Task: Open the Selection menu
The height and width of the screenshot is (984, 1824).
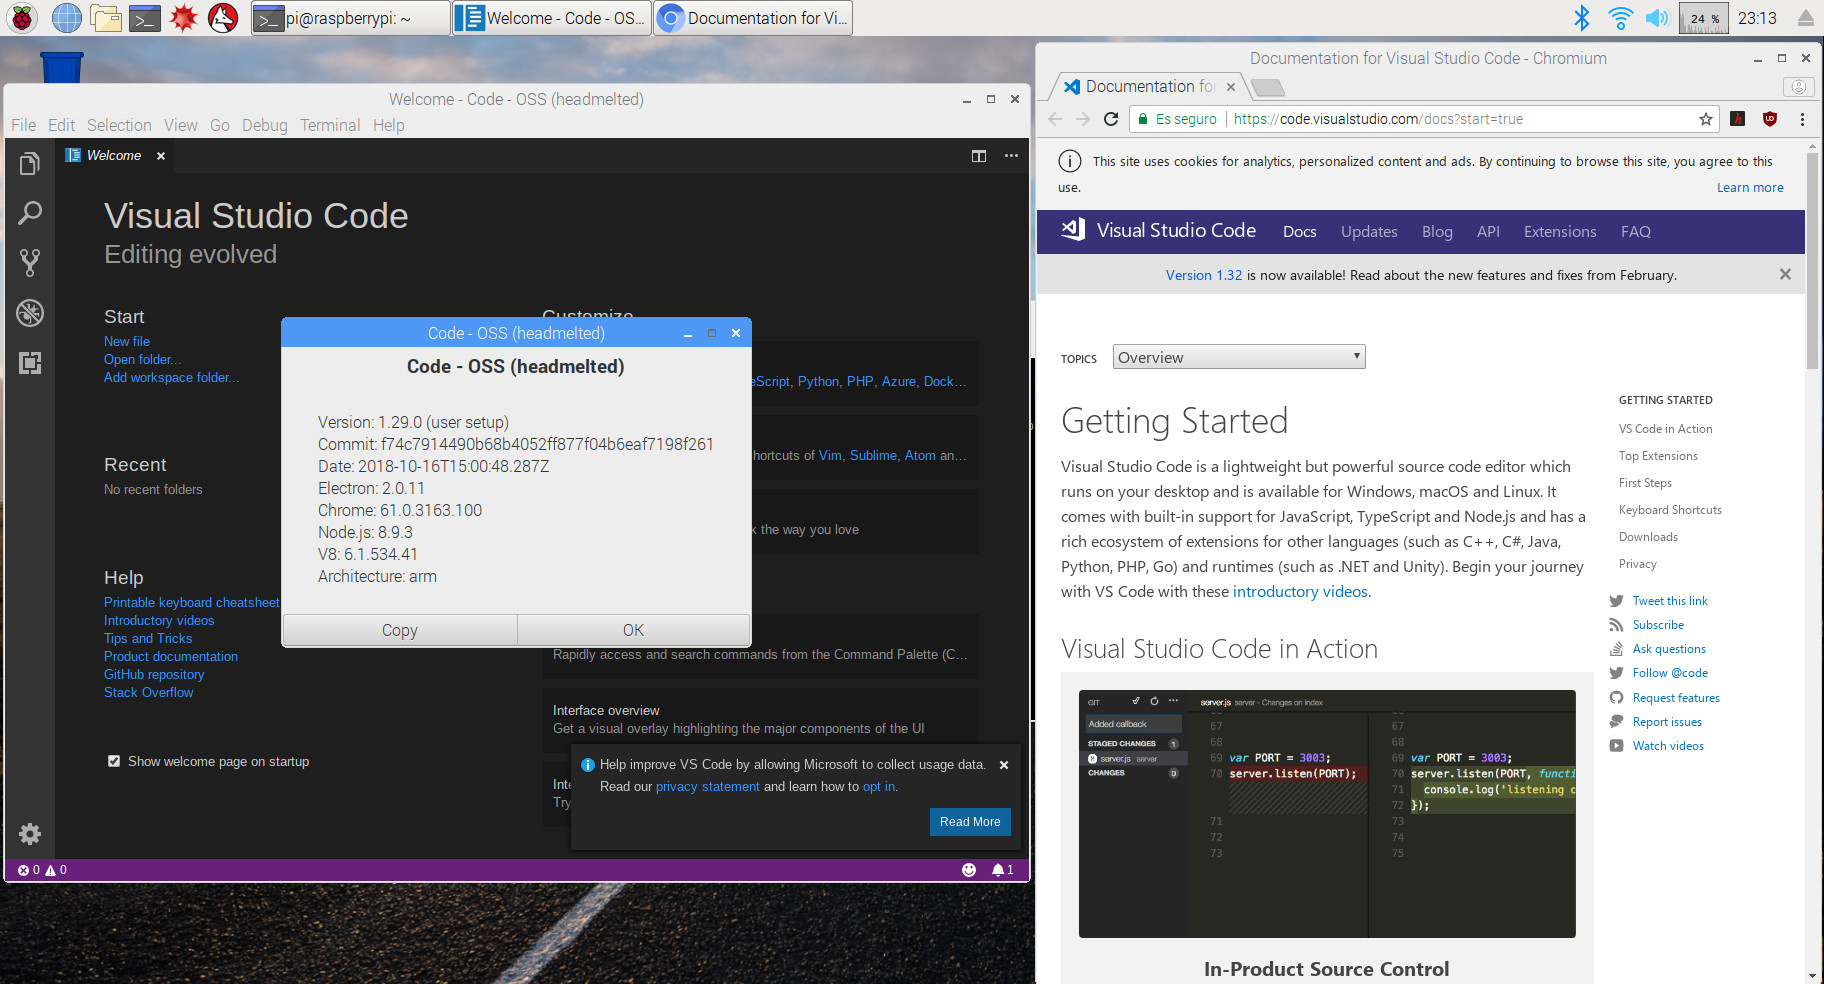Action: click(119, 125)
